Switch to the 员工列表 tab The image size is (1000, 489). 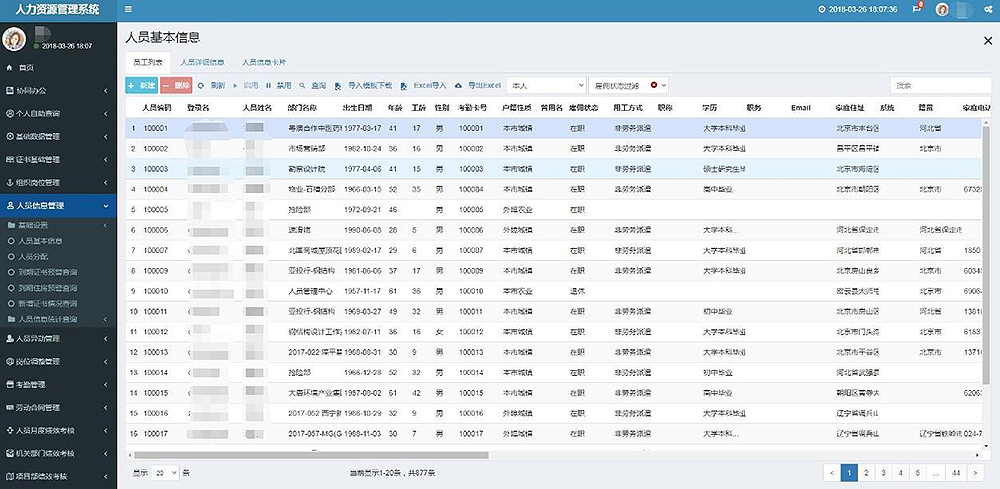tap(148, 63)
